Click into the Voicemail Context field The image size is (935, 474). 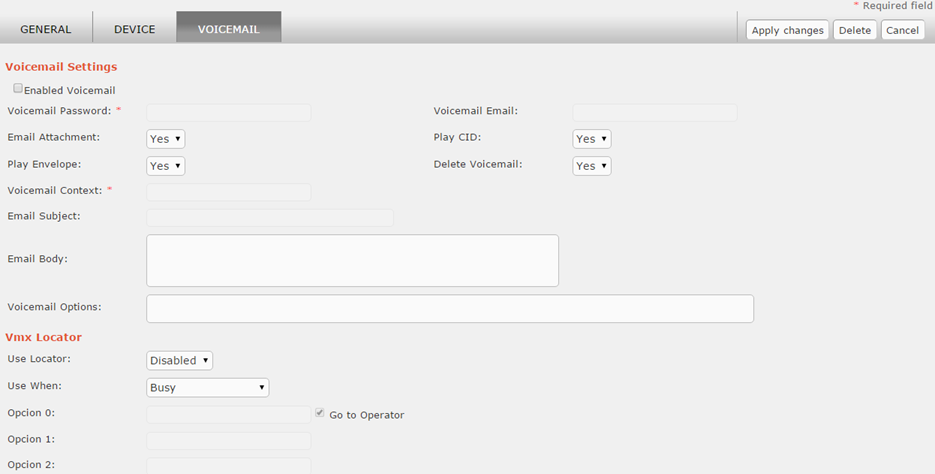228,192
